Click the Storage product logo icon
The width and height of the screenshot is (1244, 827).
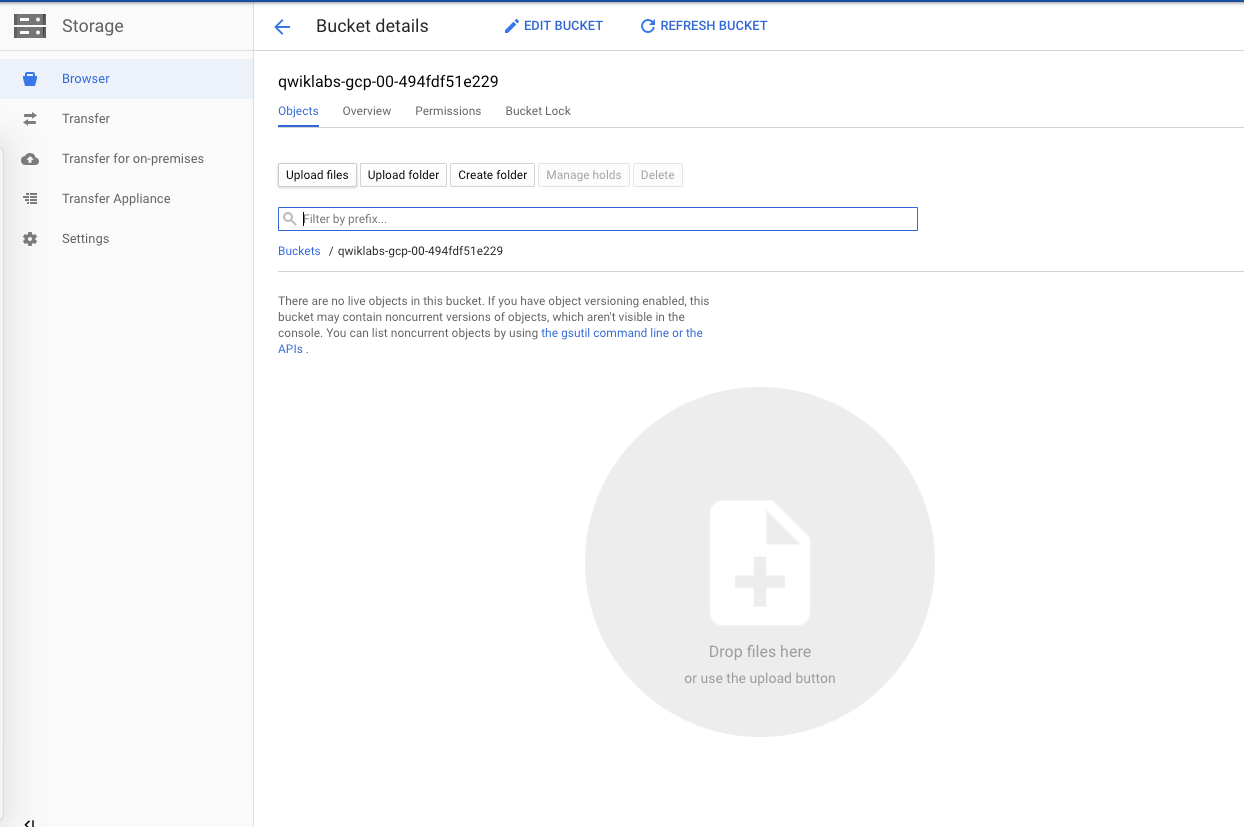coord(30,26)
